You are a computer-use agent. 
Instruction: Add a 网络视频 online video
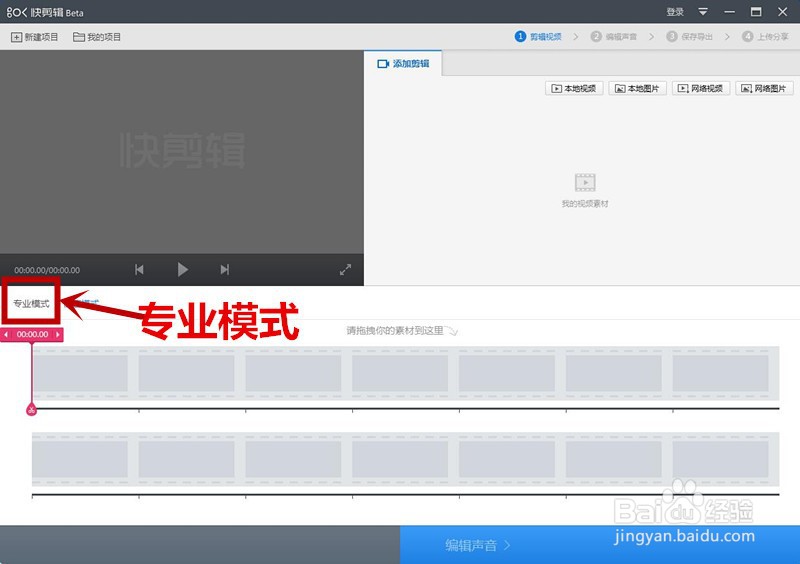tap(701, 88)
